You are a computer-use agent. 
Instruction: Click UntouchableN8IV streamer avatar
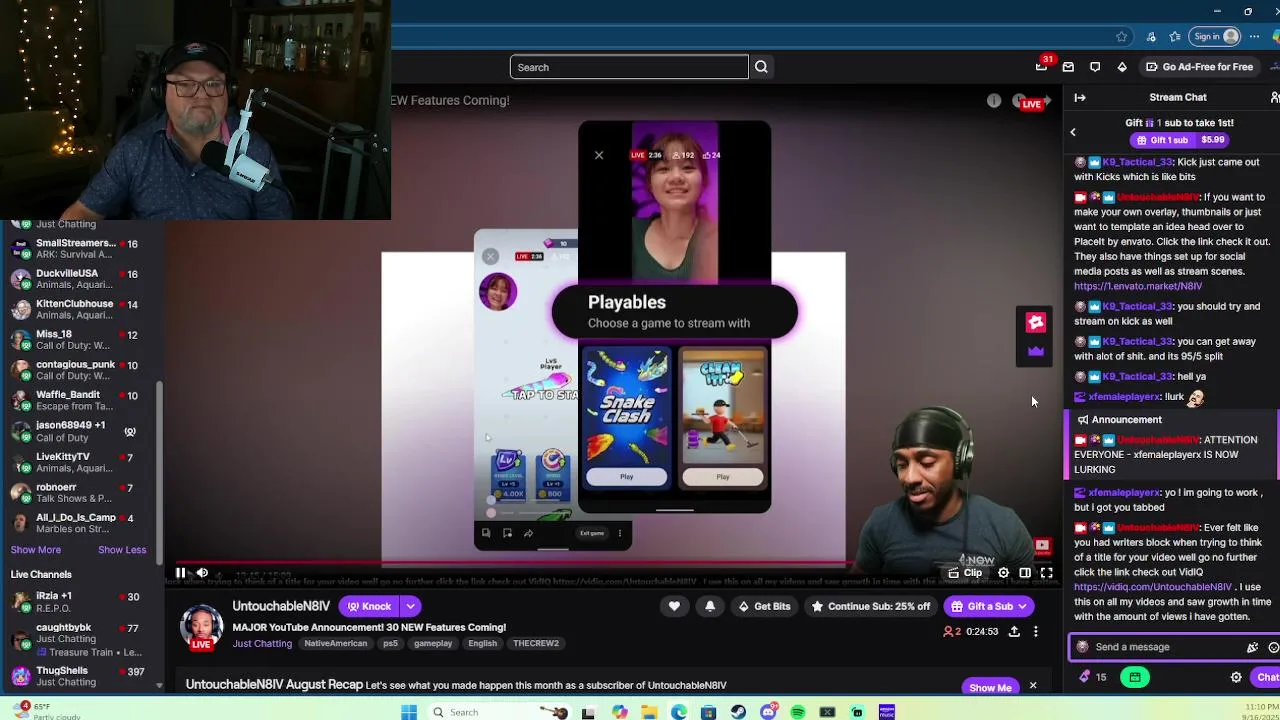(x=201, y=625)
